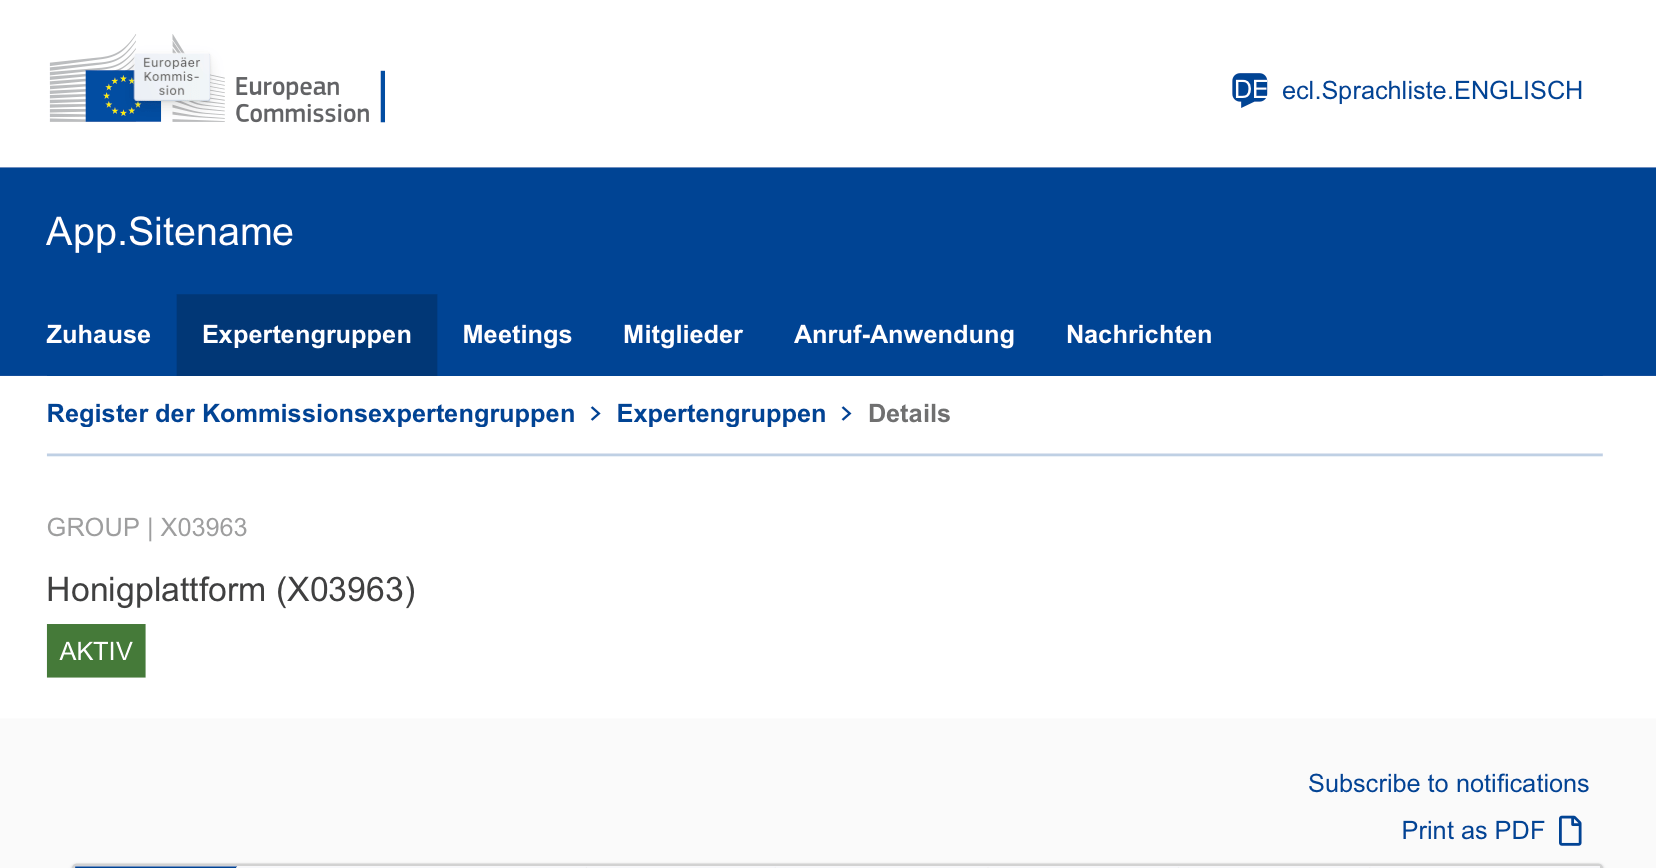Click the European Commission logo

216,81
